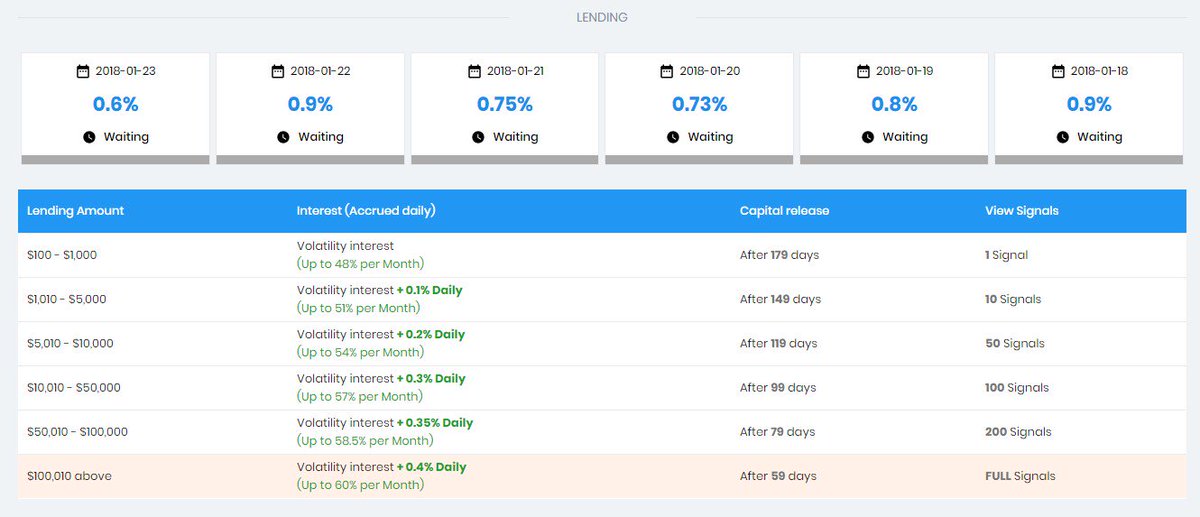Click the $100,010 above lending amount
1200x517 pixels.
coord(69,476)
